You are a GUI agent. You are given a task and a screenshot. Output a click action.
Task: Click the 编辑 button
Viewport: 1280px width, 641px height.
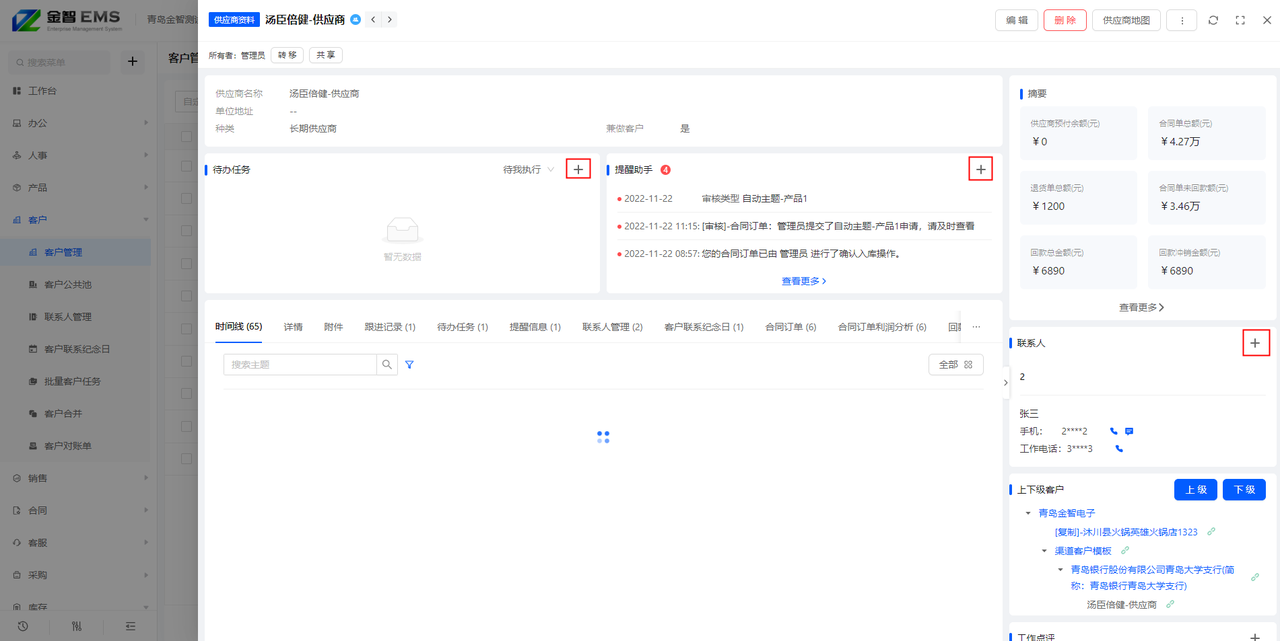[1016, 20]
